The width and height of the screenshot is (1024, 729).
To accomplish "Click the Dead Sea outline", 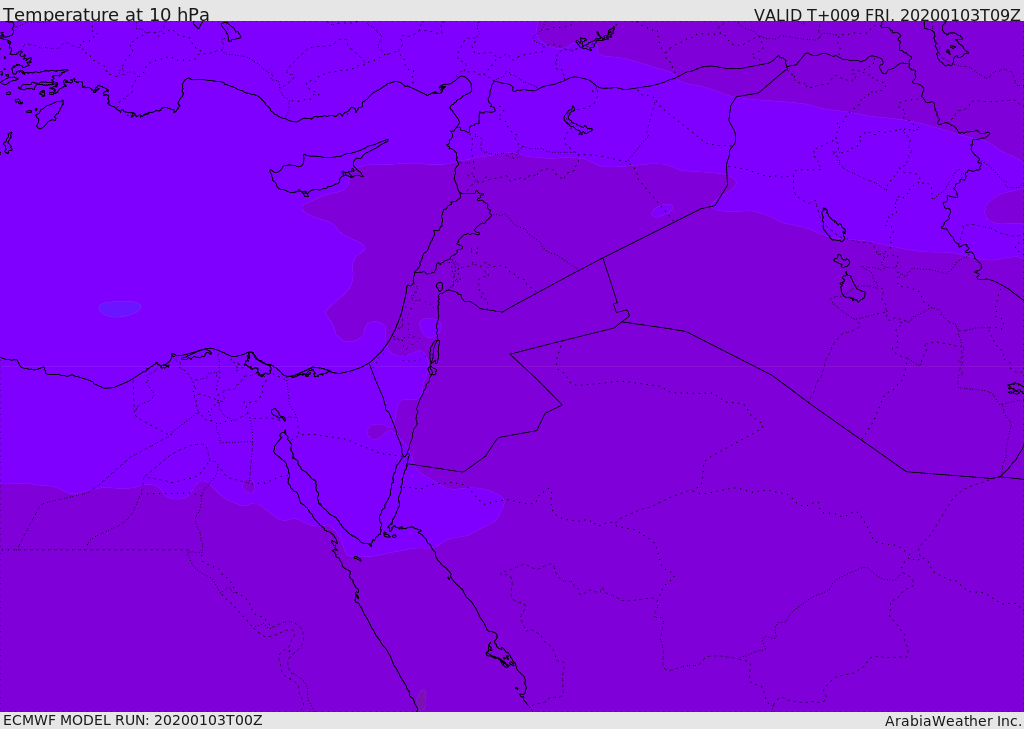I will (434, 353).
